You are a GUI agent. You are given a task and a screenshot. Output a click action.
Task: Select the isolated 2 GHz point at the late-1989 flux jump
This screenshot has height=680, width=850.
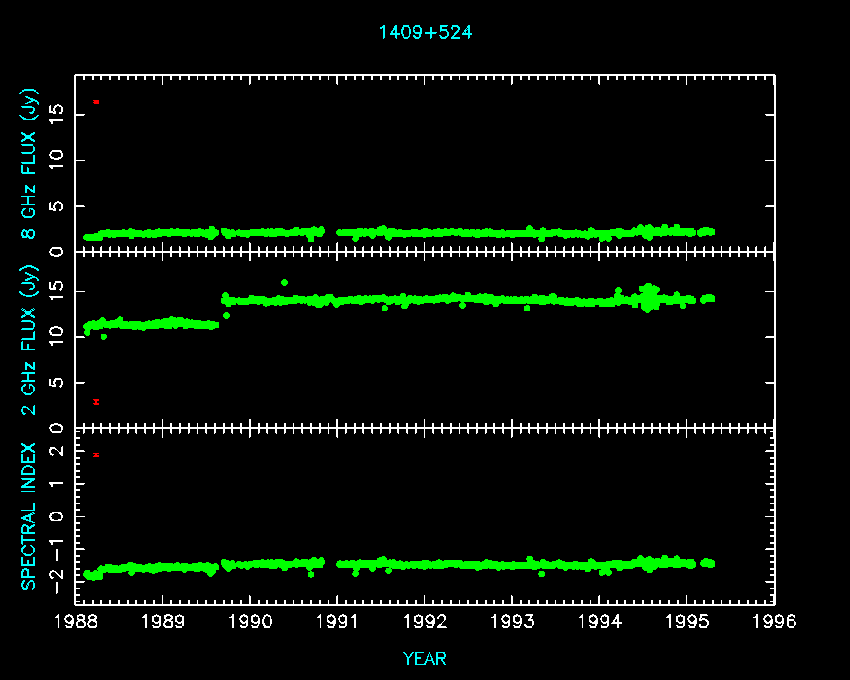point(226,316)
